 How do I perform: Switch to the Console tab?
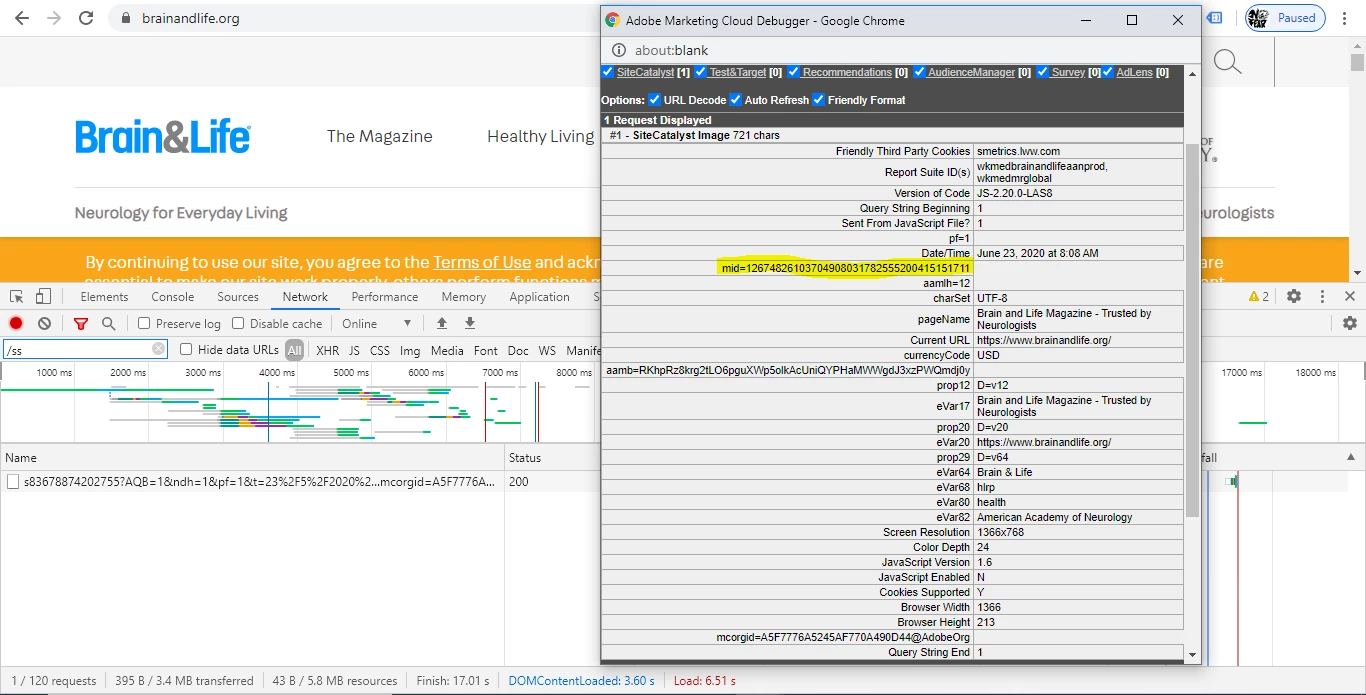click(173, 296)
